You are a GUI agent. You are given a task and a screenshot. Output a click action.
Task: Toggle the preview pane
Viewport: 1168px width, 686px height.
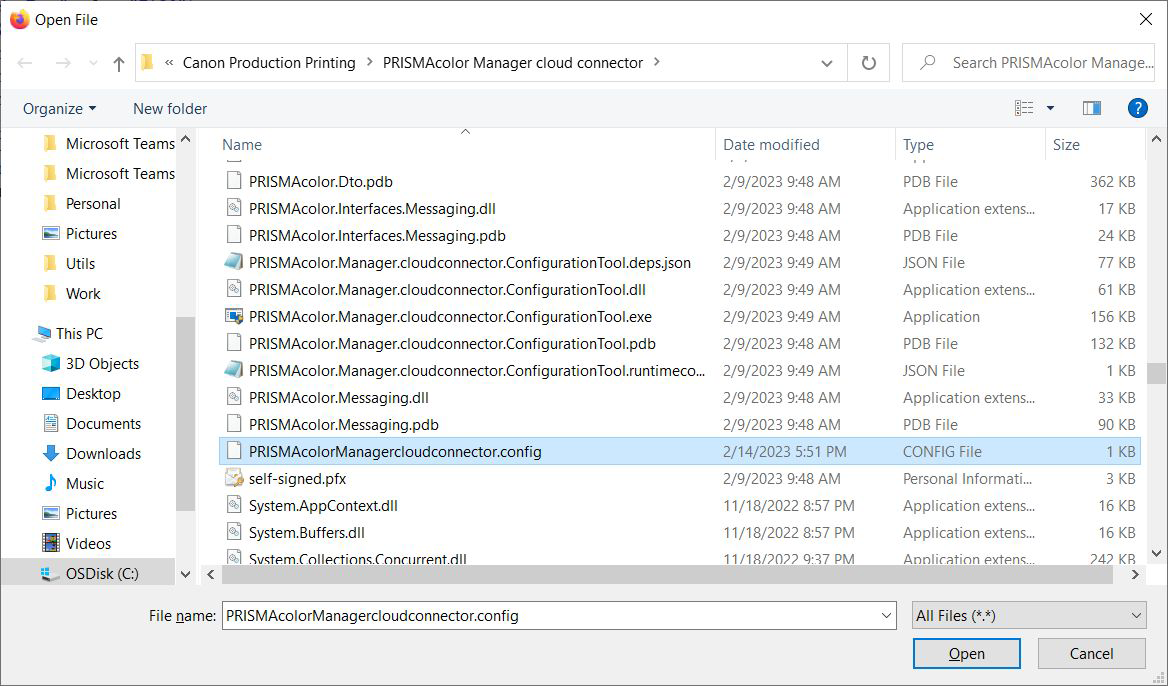1092,109
